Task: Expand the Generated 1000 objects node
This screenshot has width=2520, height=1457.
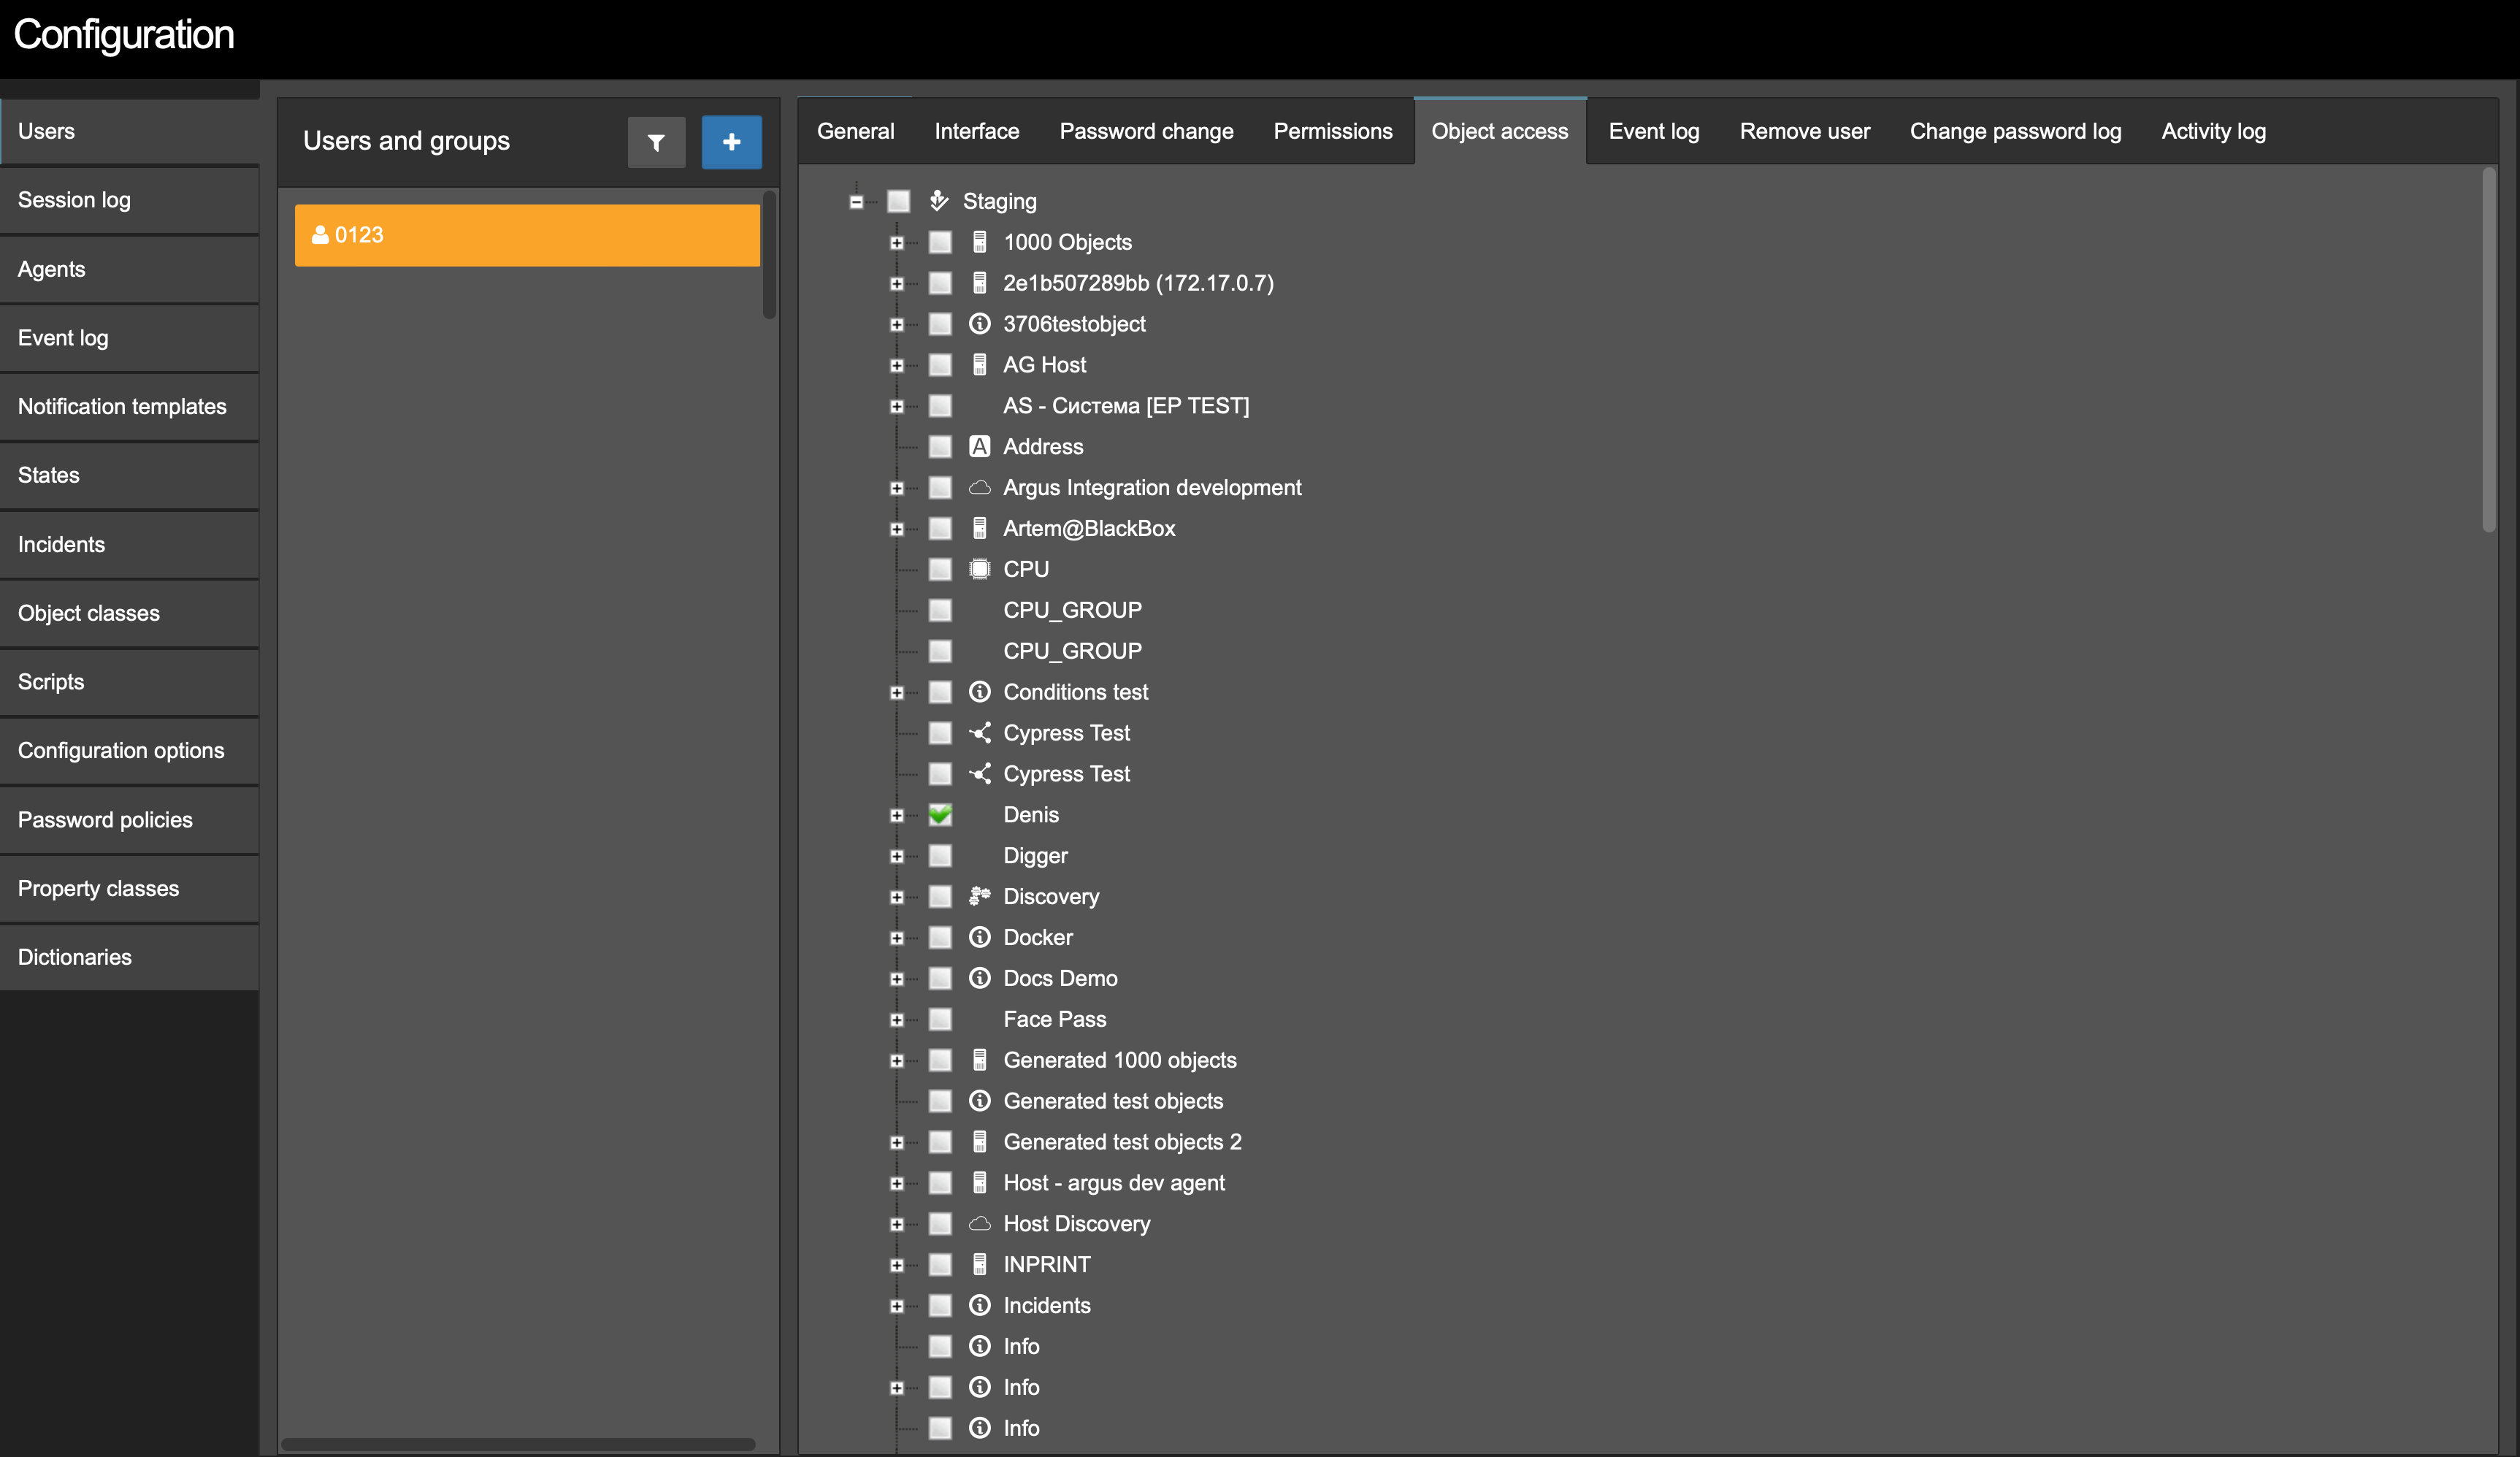Action: click(x=897, y=1061)
